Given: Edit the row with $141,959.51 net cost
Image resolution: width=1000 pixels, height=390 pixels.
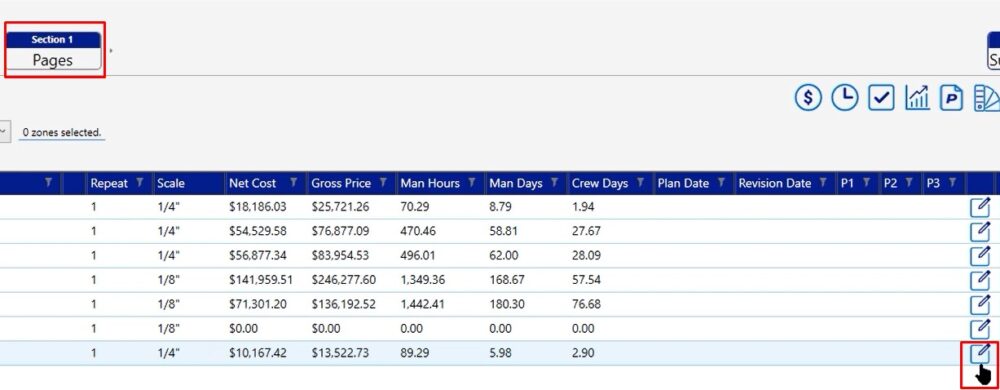Looking at the screenshot, I should [x=980, y=280].
